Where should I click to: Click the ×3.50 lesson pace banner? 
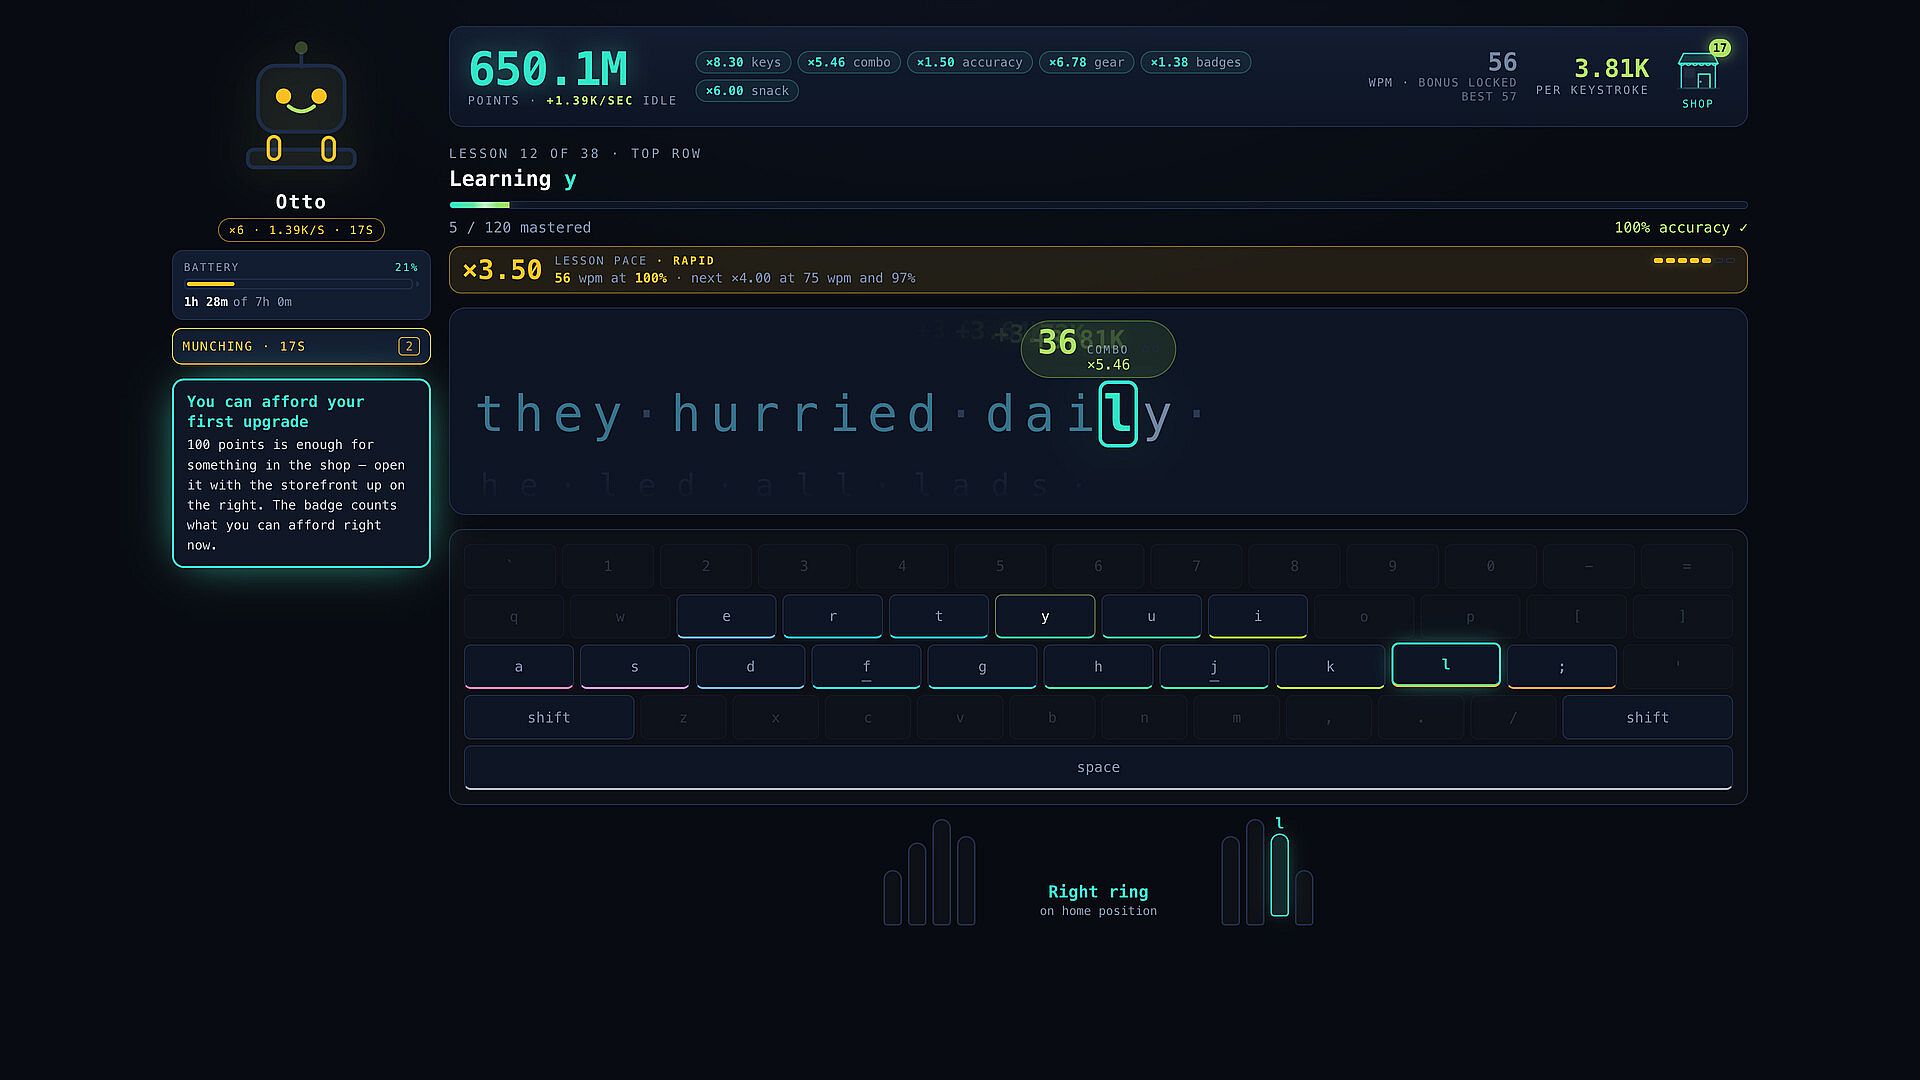(1098, 270)
